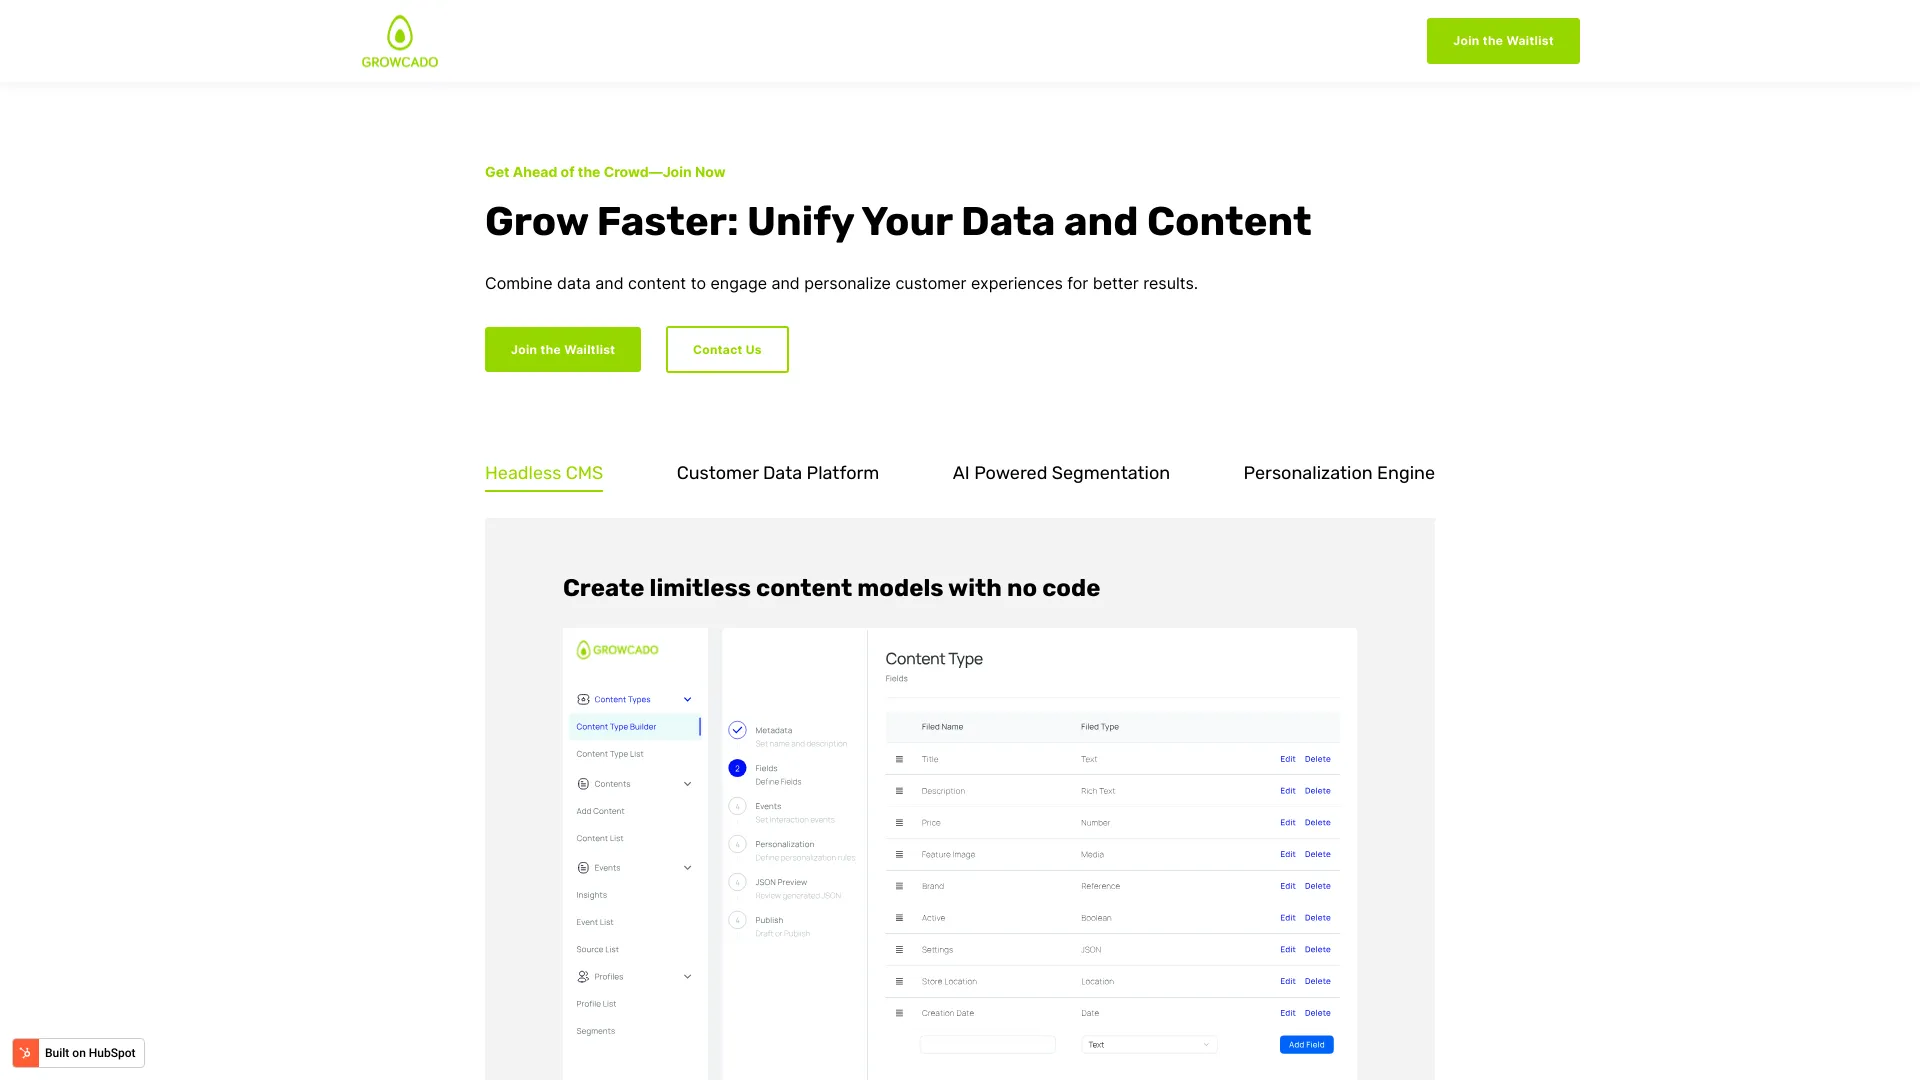Select the Customer Data Platform tab
Viewport: 1920px width, 1080px height.
click(x=777, y=473)
